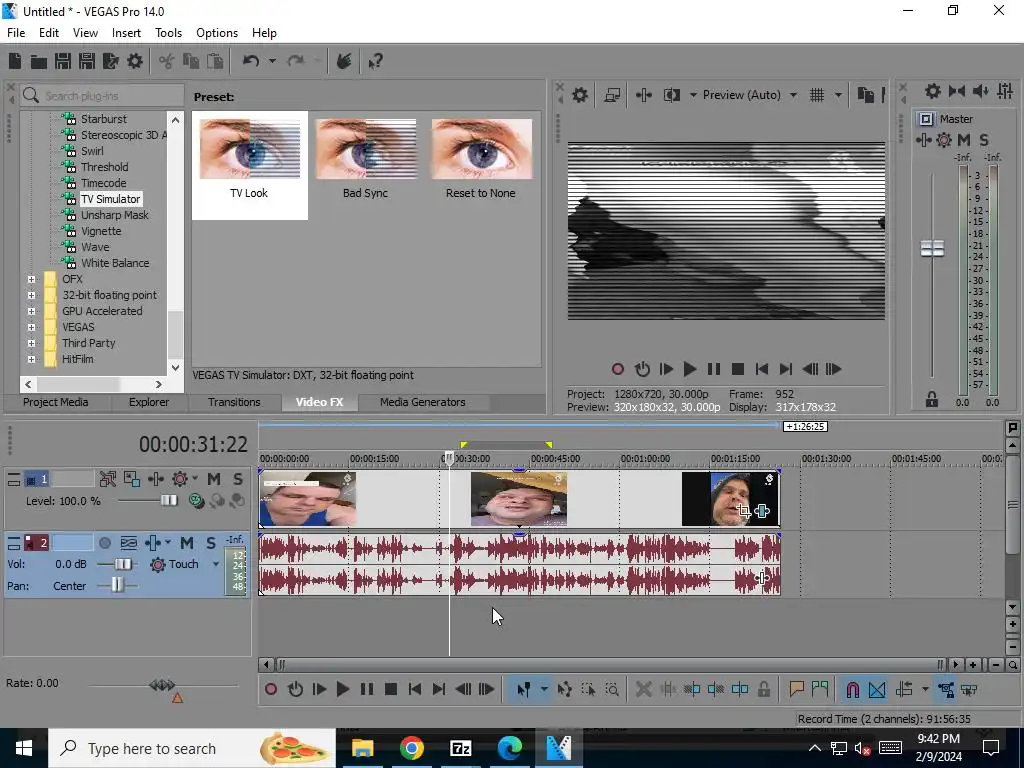Expand the GPU Accelerated folder
Viewport: 1024px width, 768px height.
tap(31, 311)
